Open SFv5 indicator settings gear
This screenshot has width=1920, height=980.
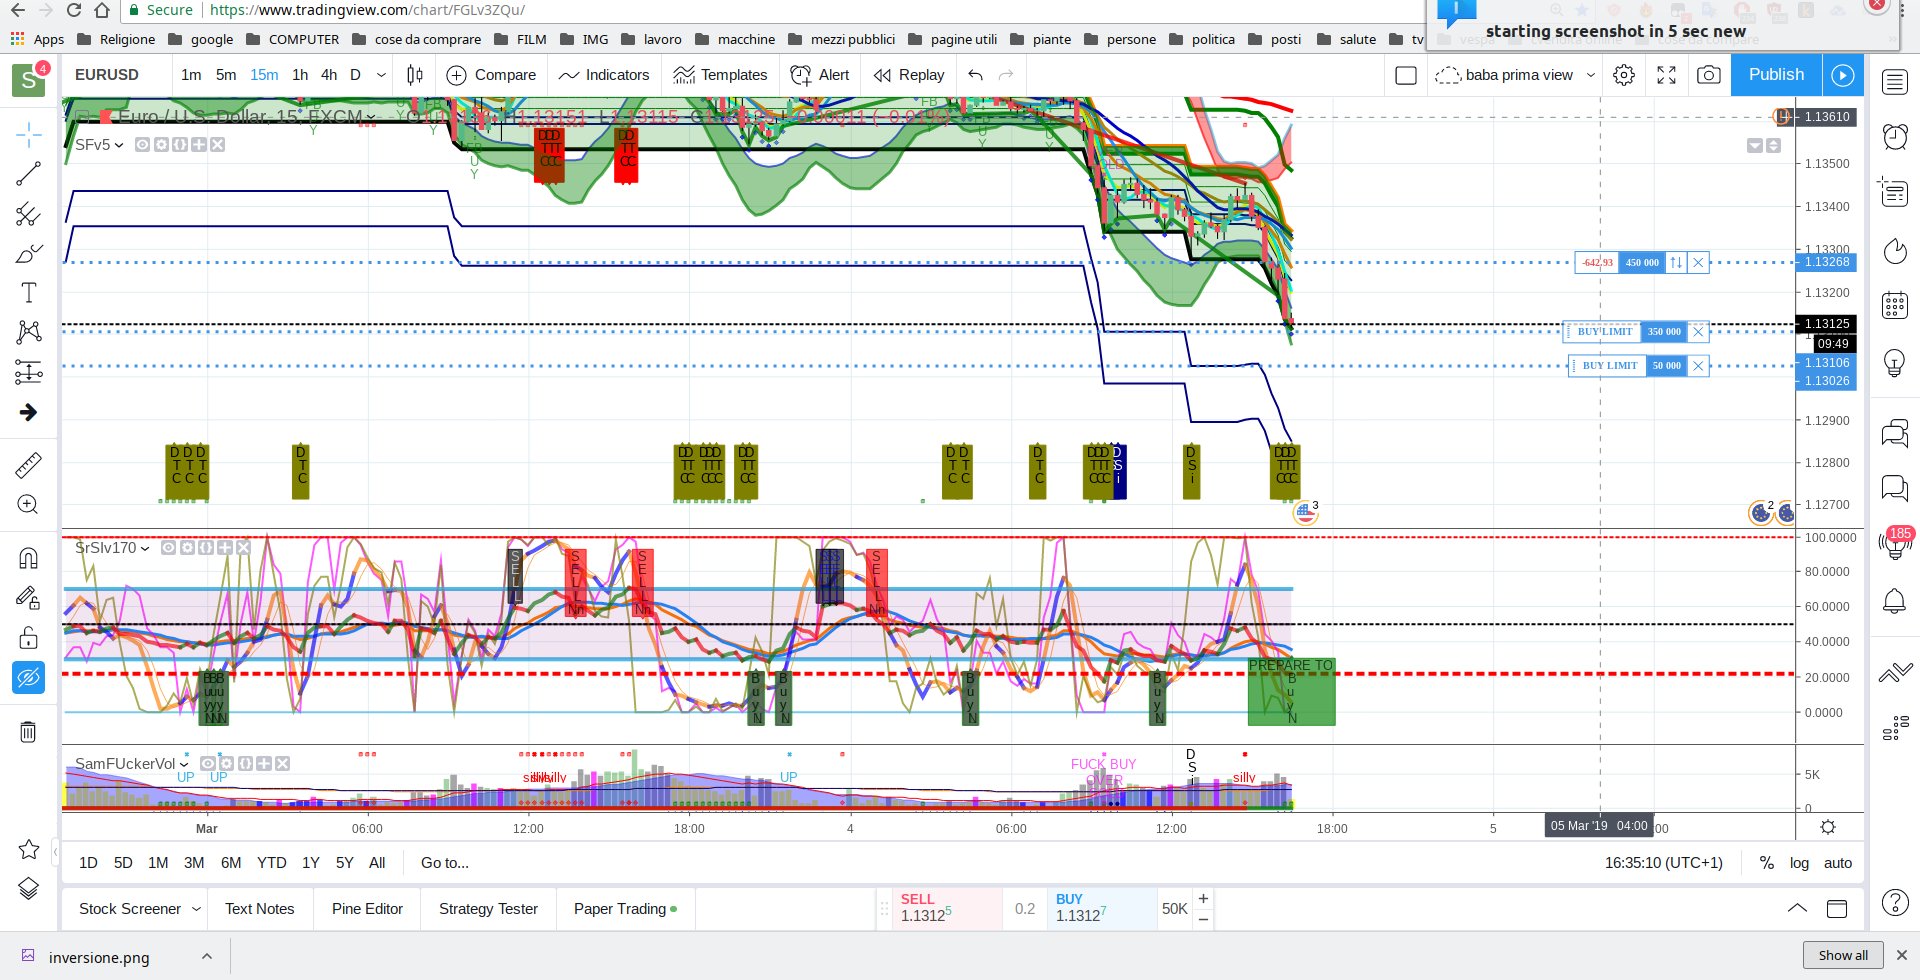[x=161, y=145]
